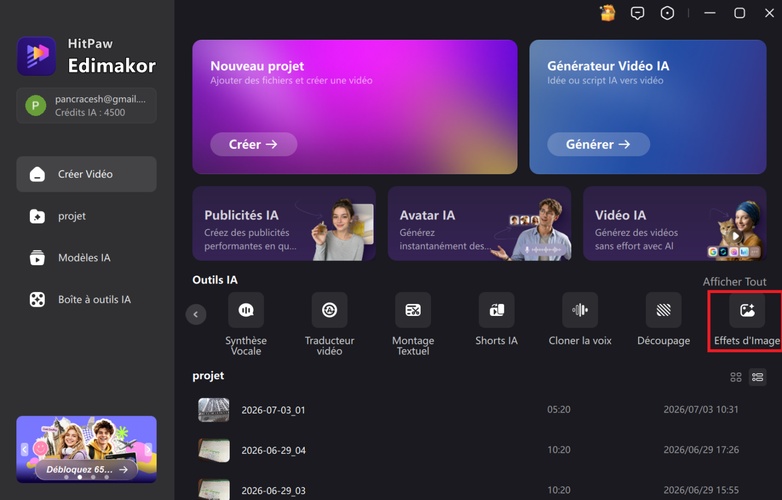This screenshot has height=500, width=782.
Task: Click the projet folder icon
Action: point(37,216)
